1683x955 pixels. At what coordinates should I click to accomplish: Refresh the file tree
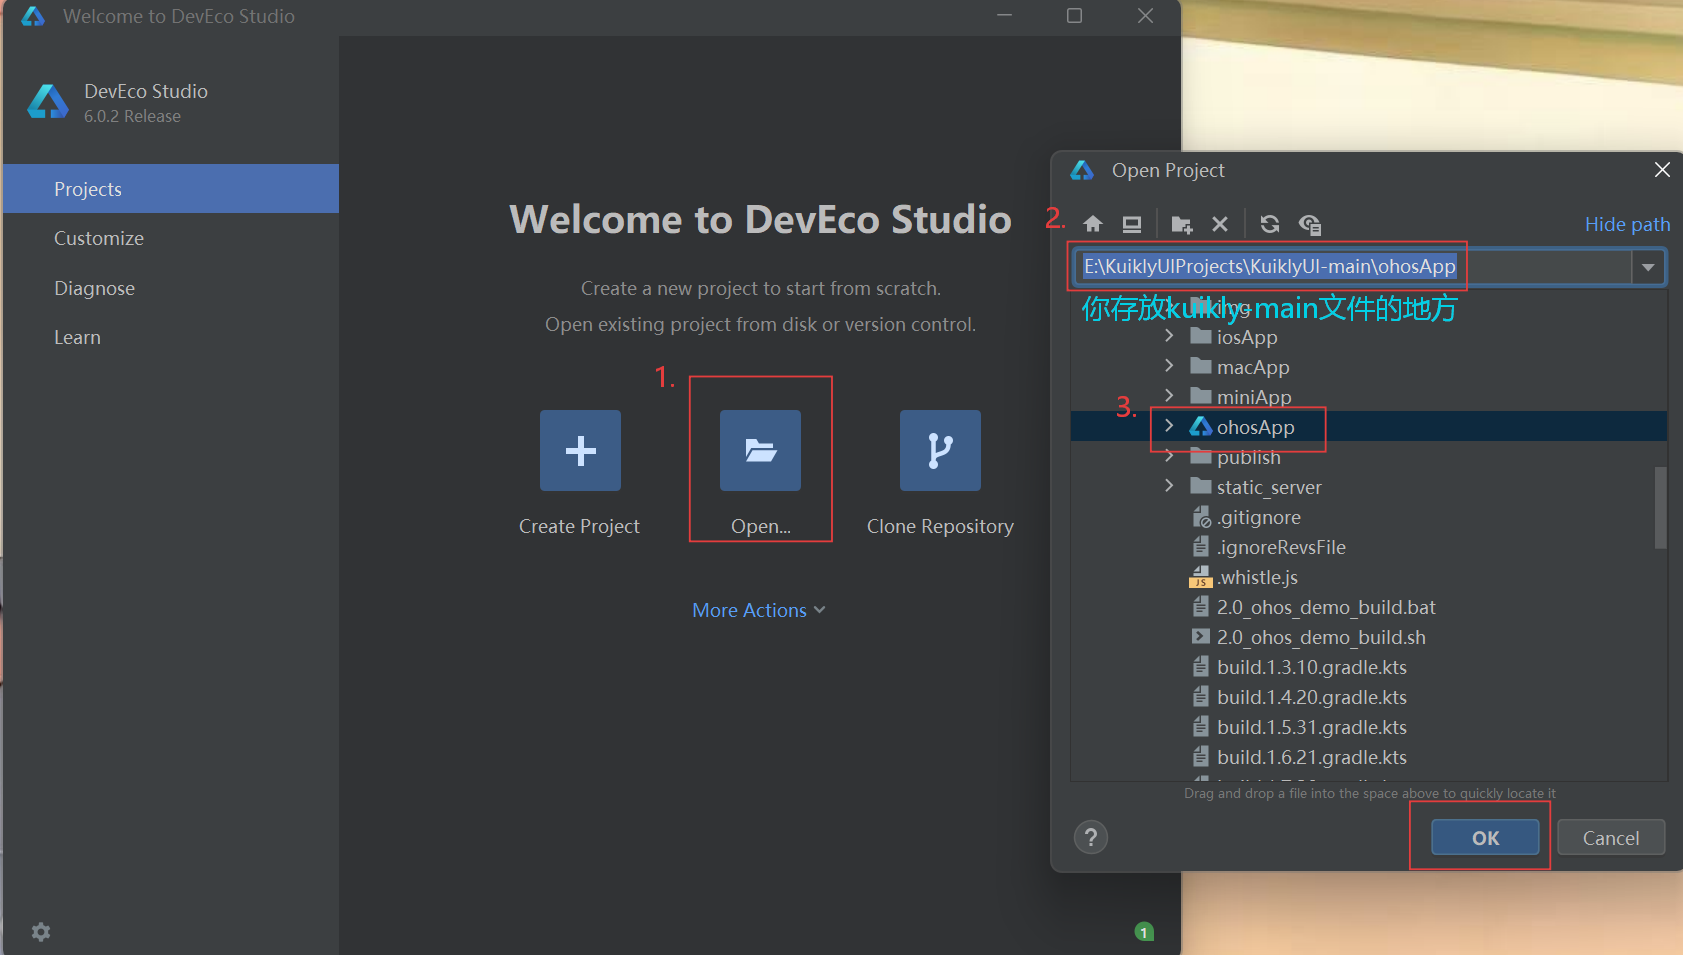point(1270,224)
